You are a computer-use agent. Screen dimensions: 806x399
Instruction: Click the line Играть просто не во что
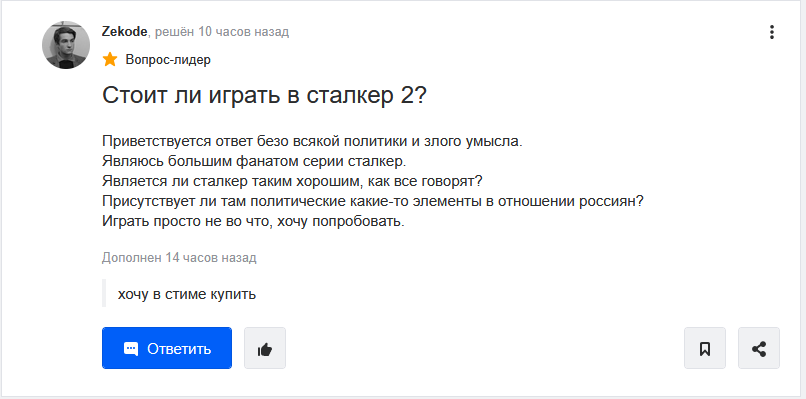pyautogui.click(x=253, y=222)
